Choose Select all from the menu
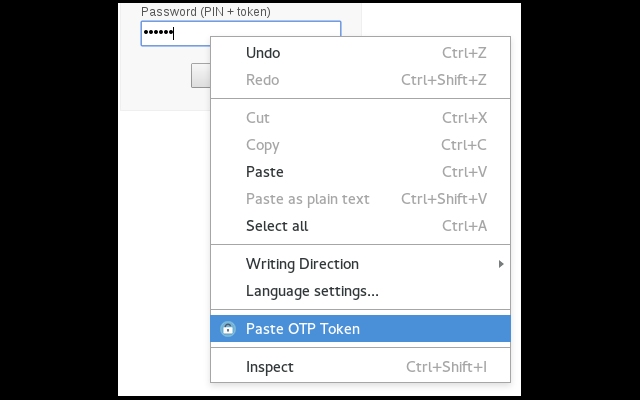 coord(360,226)
